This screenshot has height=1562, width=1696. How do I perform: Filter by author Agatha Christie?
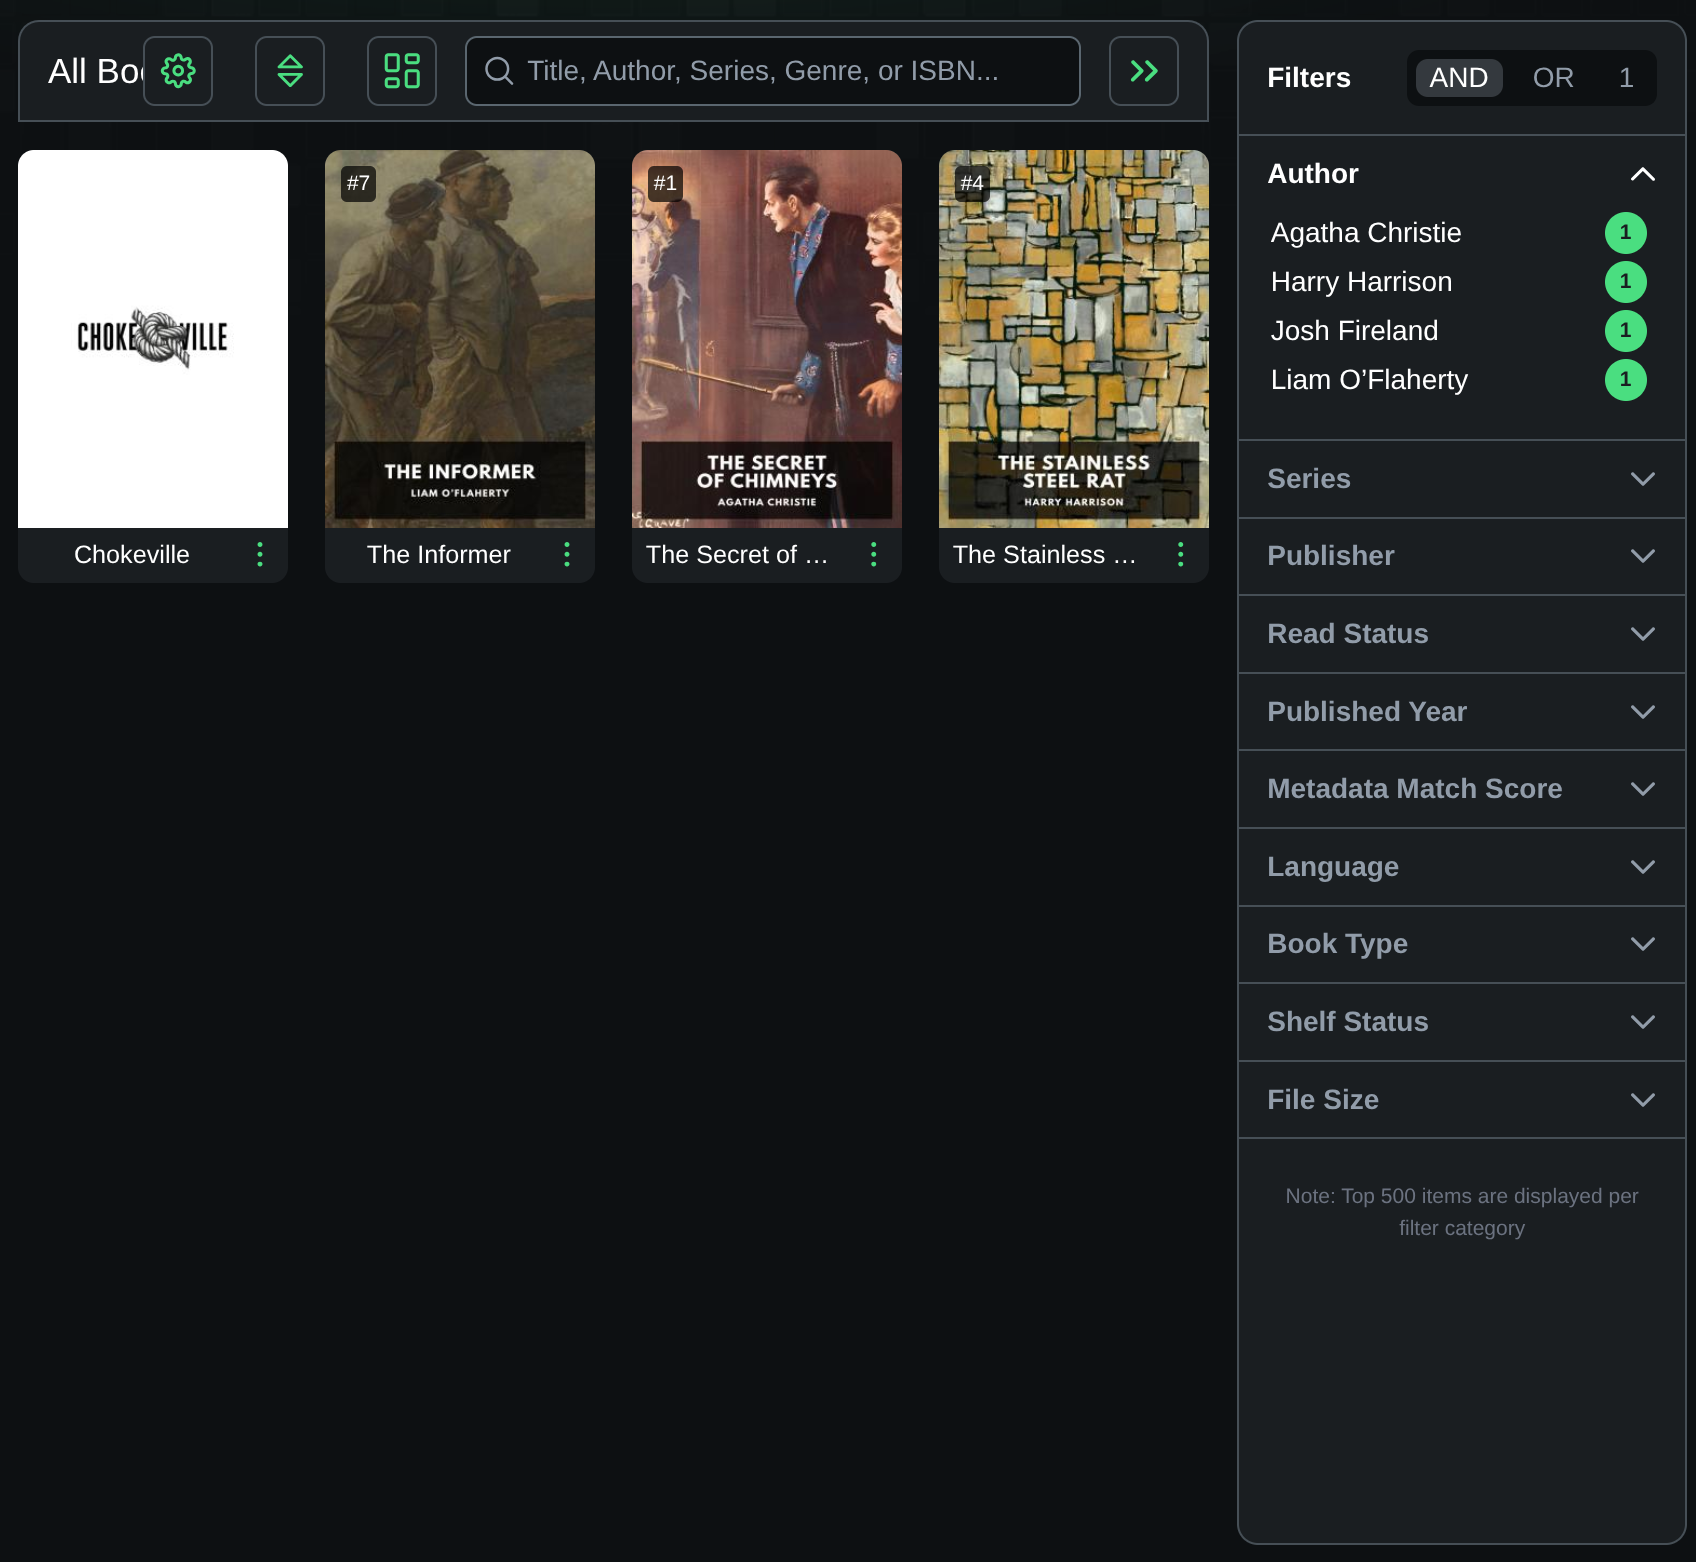(1366, 233)
